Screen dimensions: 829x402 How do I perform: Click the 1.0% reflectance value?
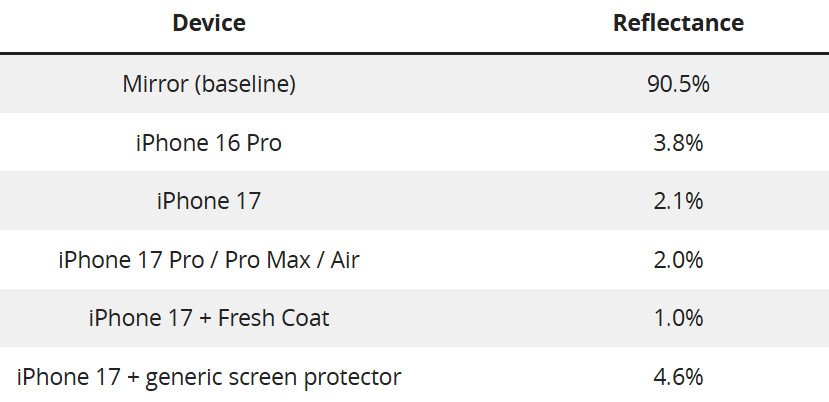(678, 319)
